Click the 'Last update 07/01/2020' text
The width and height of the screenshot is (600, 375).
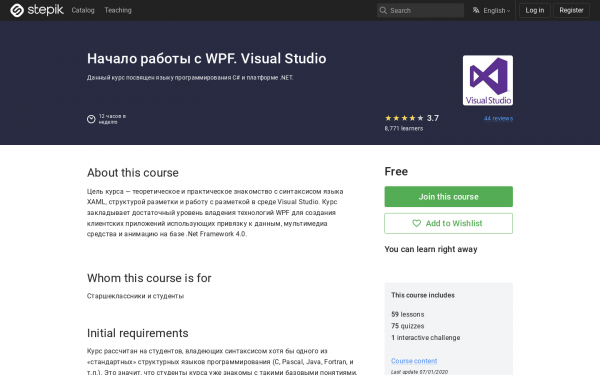(419, 372)
